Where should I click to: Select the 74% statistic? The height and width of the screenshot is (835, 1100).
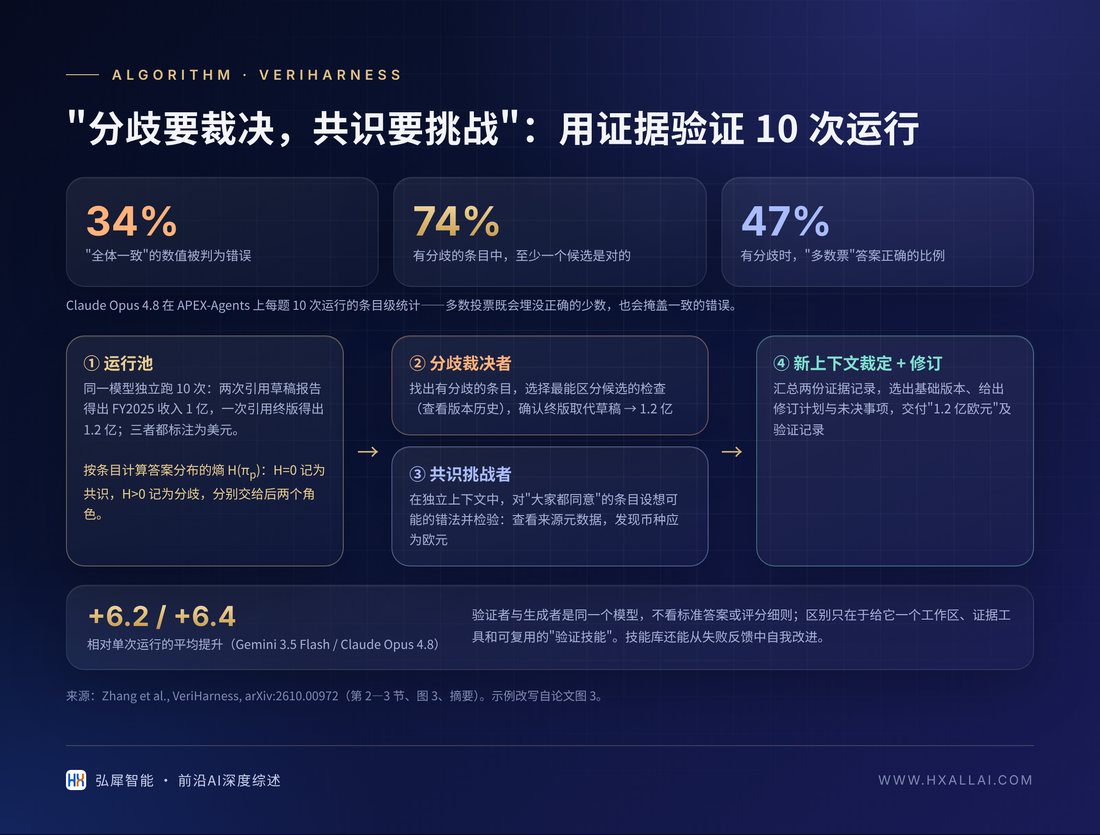[456, 221]
